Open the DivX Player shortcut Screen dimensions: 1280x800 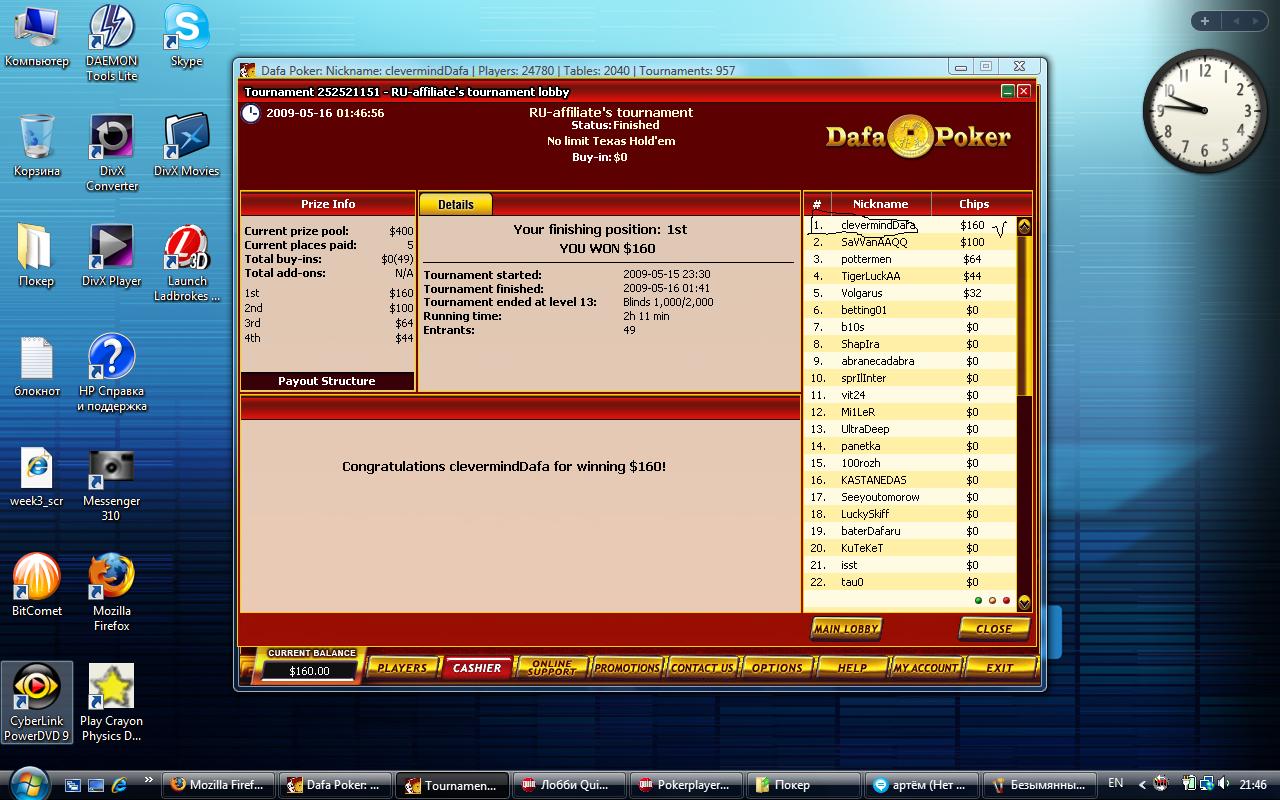[x=111, y=248]
